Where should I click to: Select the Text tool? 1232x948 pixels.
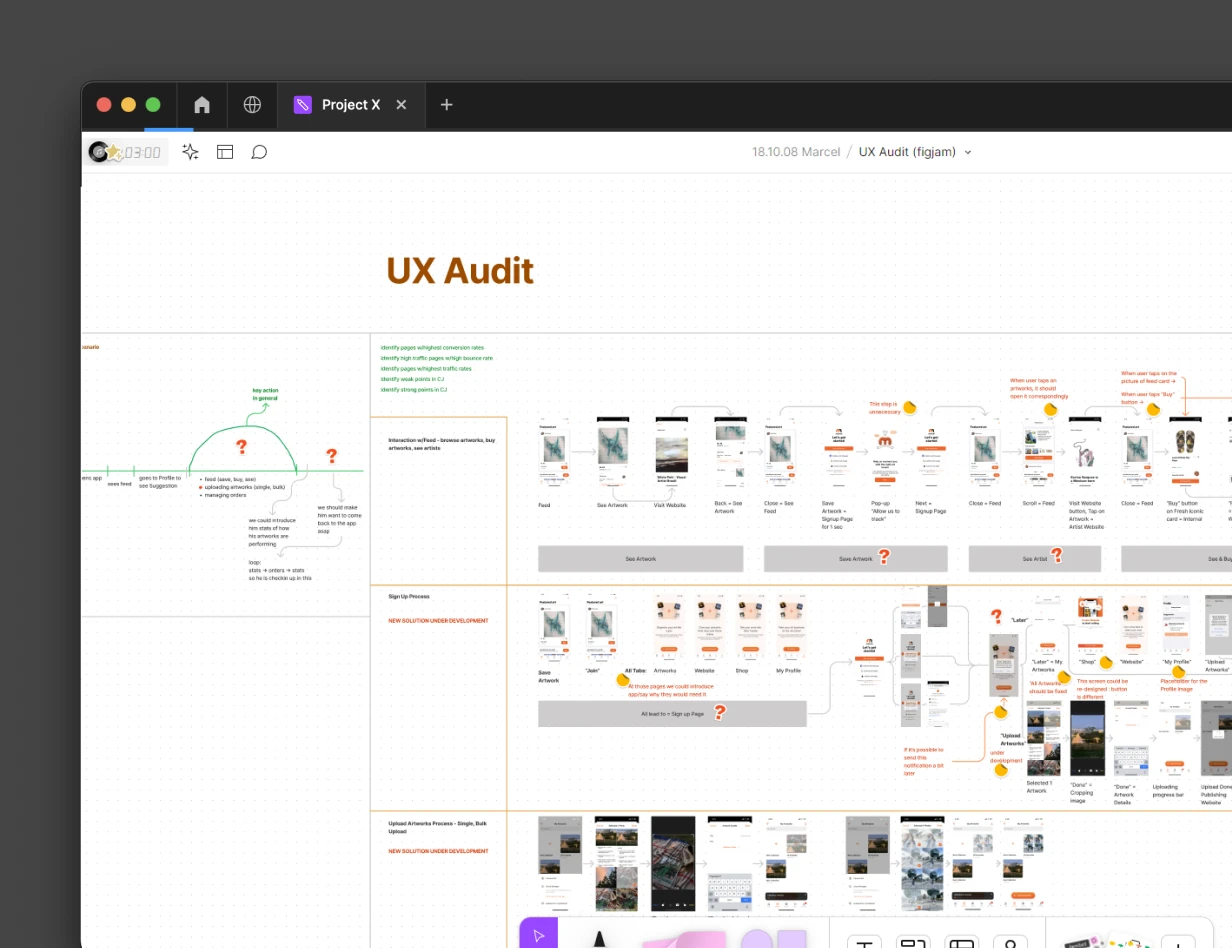click(864, 942)
